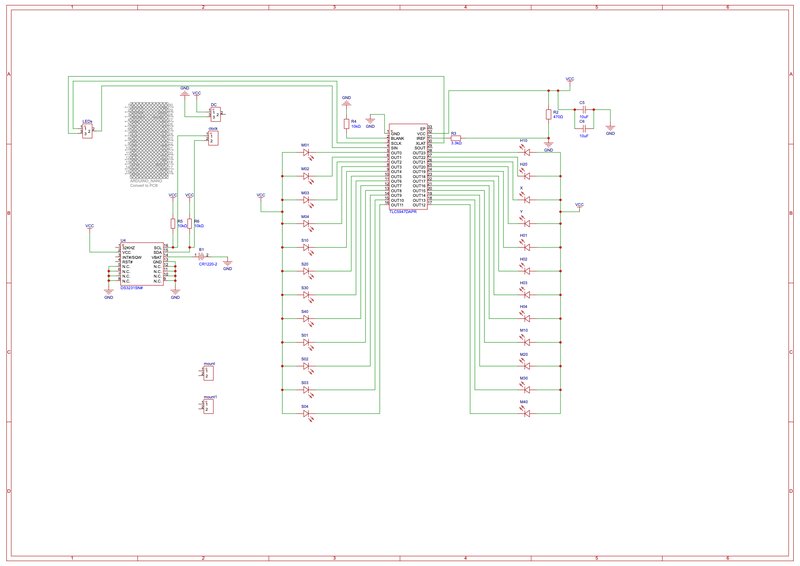Select the S10 LED symbol
Screen dimensions: 800x566
[x=307, y=248]
